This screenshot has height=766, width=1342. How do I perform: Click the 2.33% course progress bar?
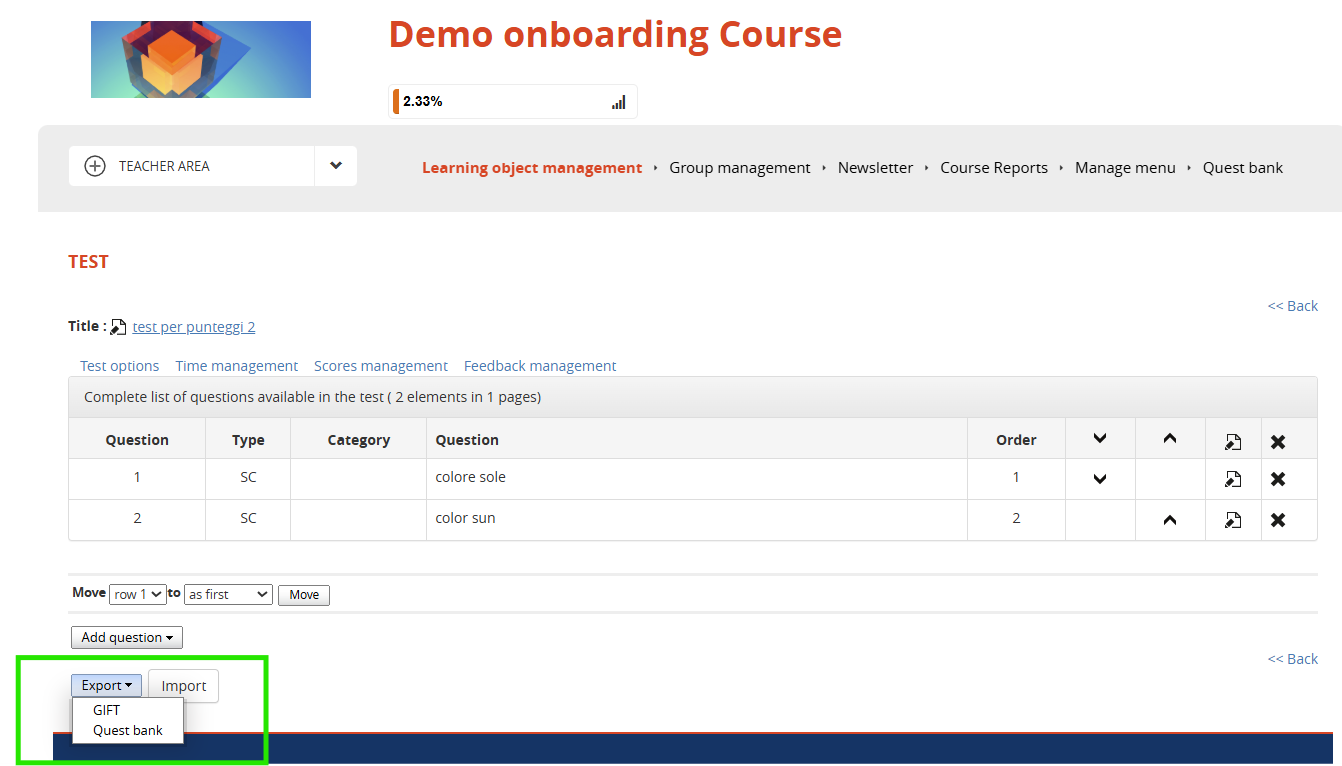tap(500, 102)
